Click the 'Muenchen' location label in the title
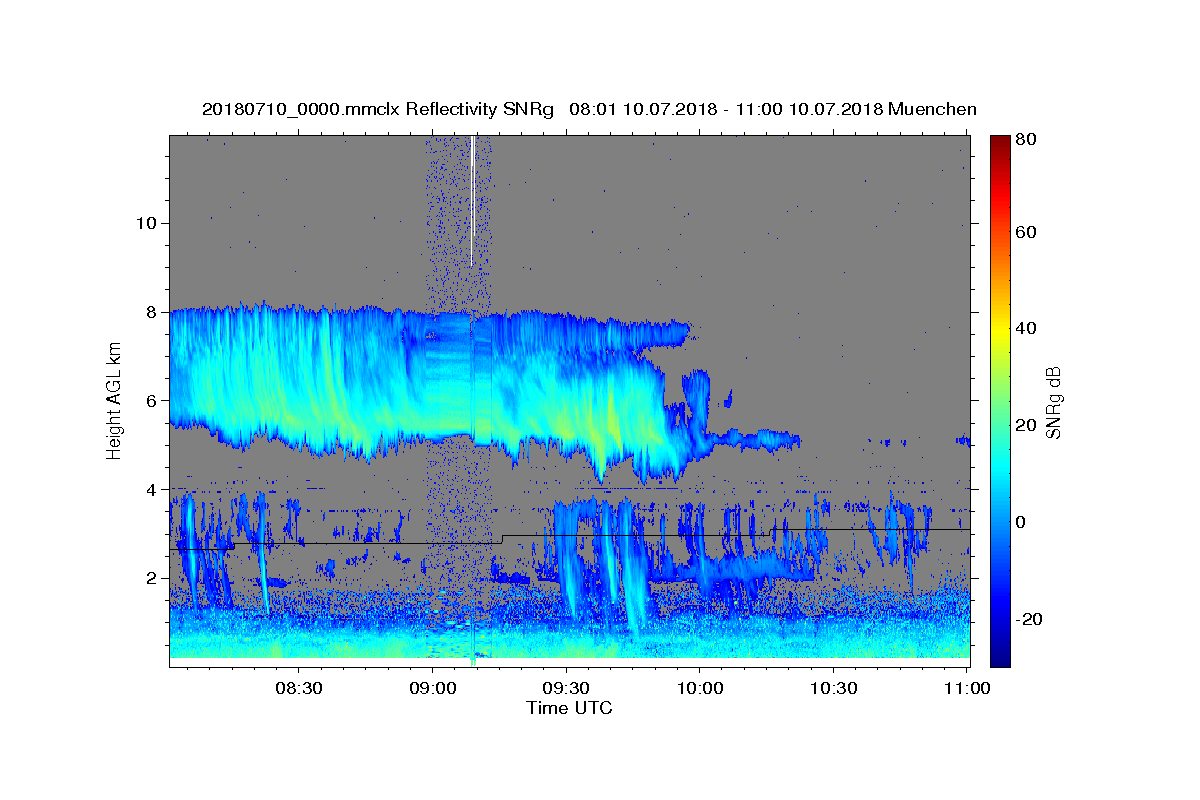Image resolution: width=1200 pixels, height=800 pixels. [x=932, y=110]
